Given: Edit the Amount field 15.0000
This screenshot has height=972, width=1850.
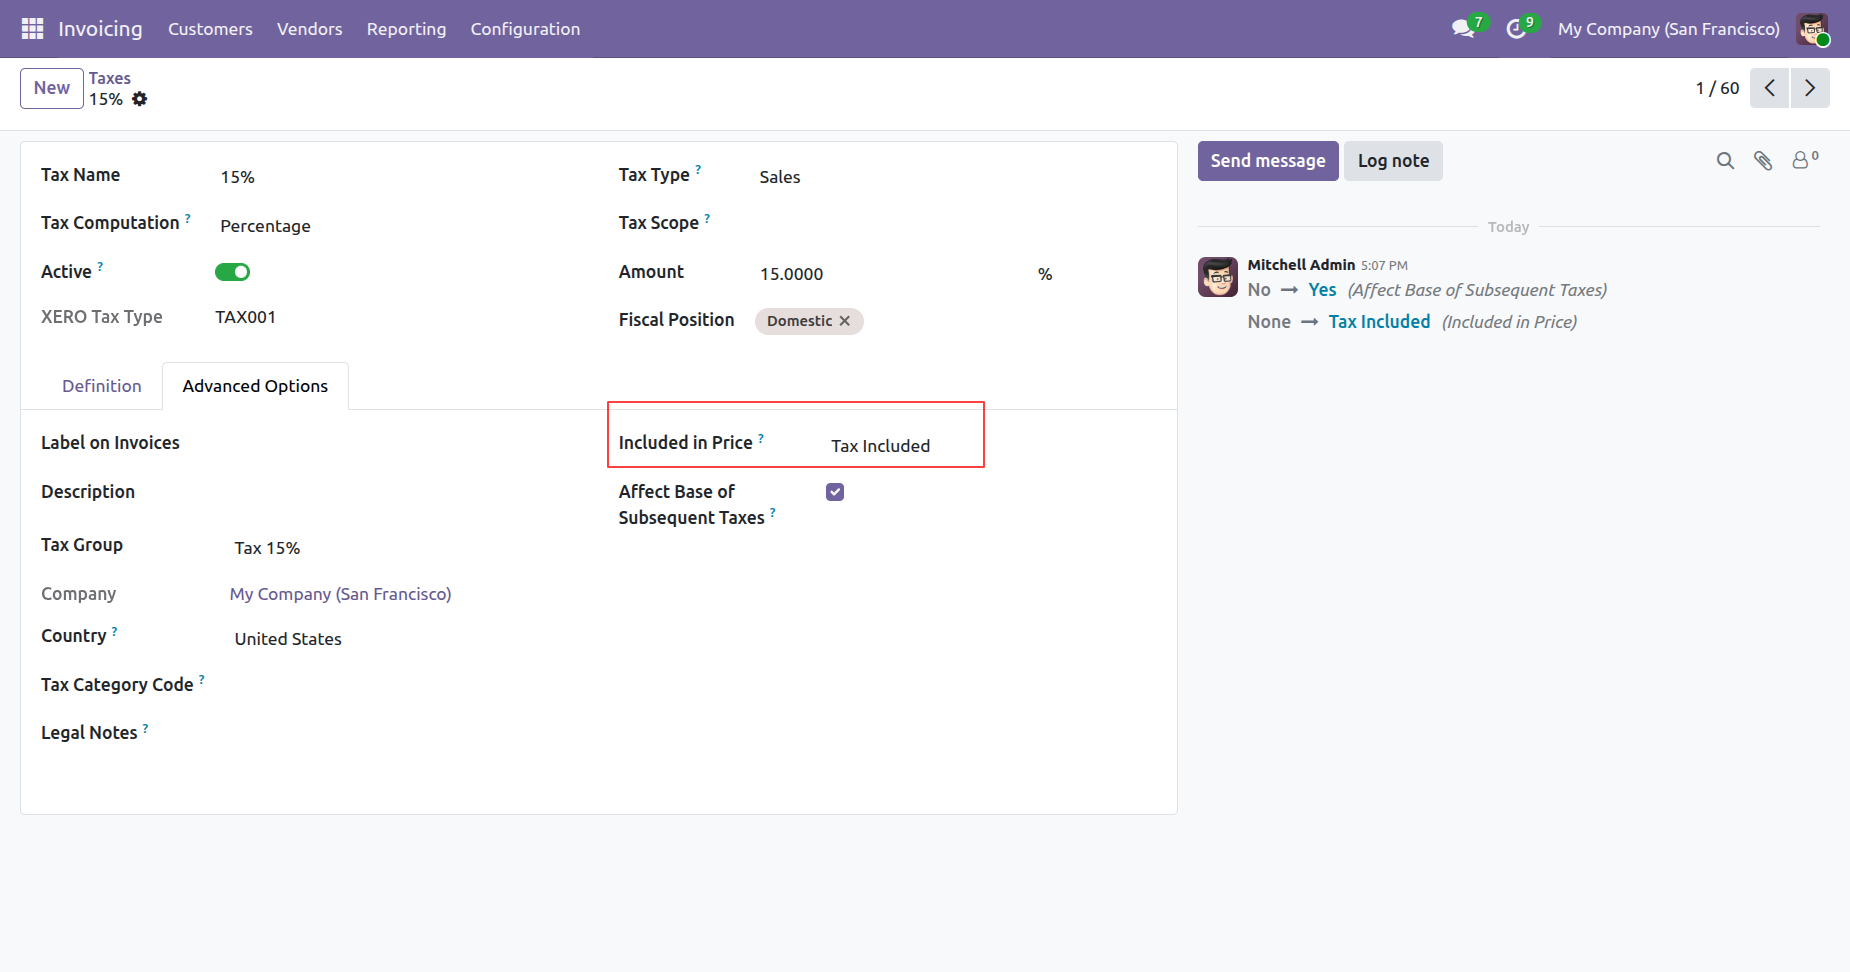Looking at the screenshot, I should (890, 274).
